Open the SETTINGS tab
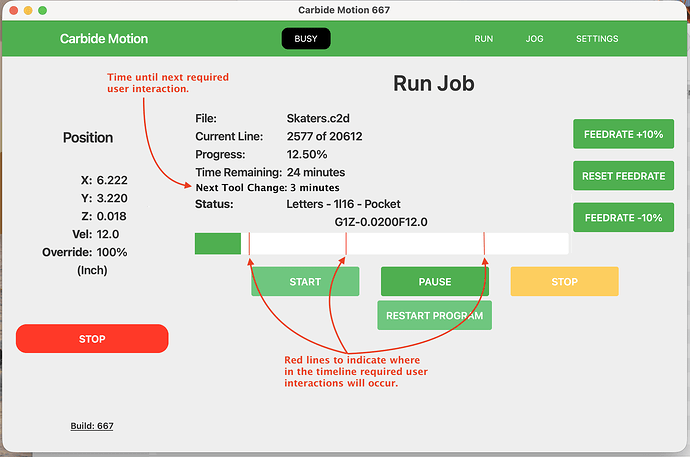Screen dimensions: 690x457 click(597, 39)
